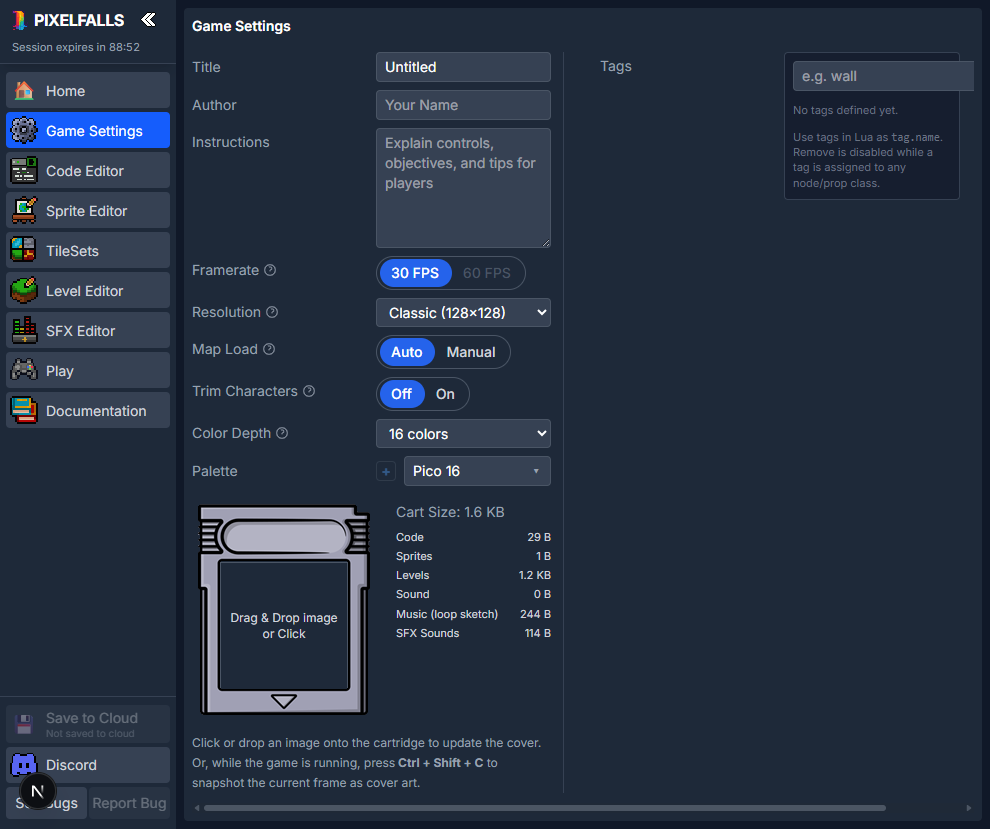
Task: Click the Trim Characters help icon
Action: [x=309, y=391]
